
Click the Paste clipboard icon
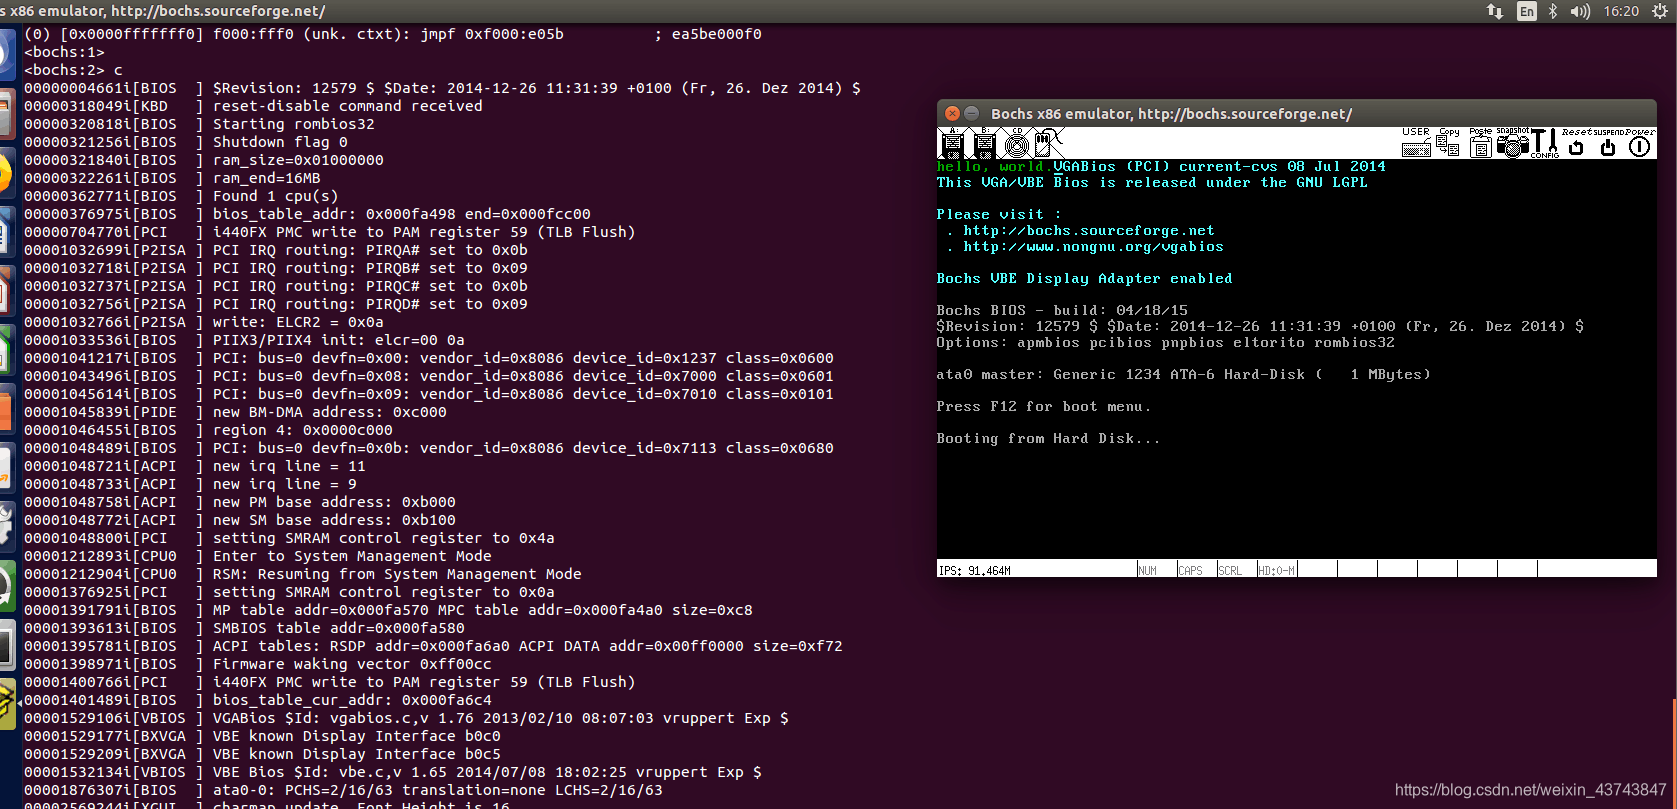1480,143
